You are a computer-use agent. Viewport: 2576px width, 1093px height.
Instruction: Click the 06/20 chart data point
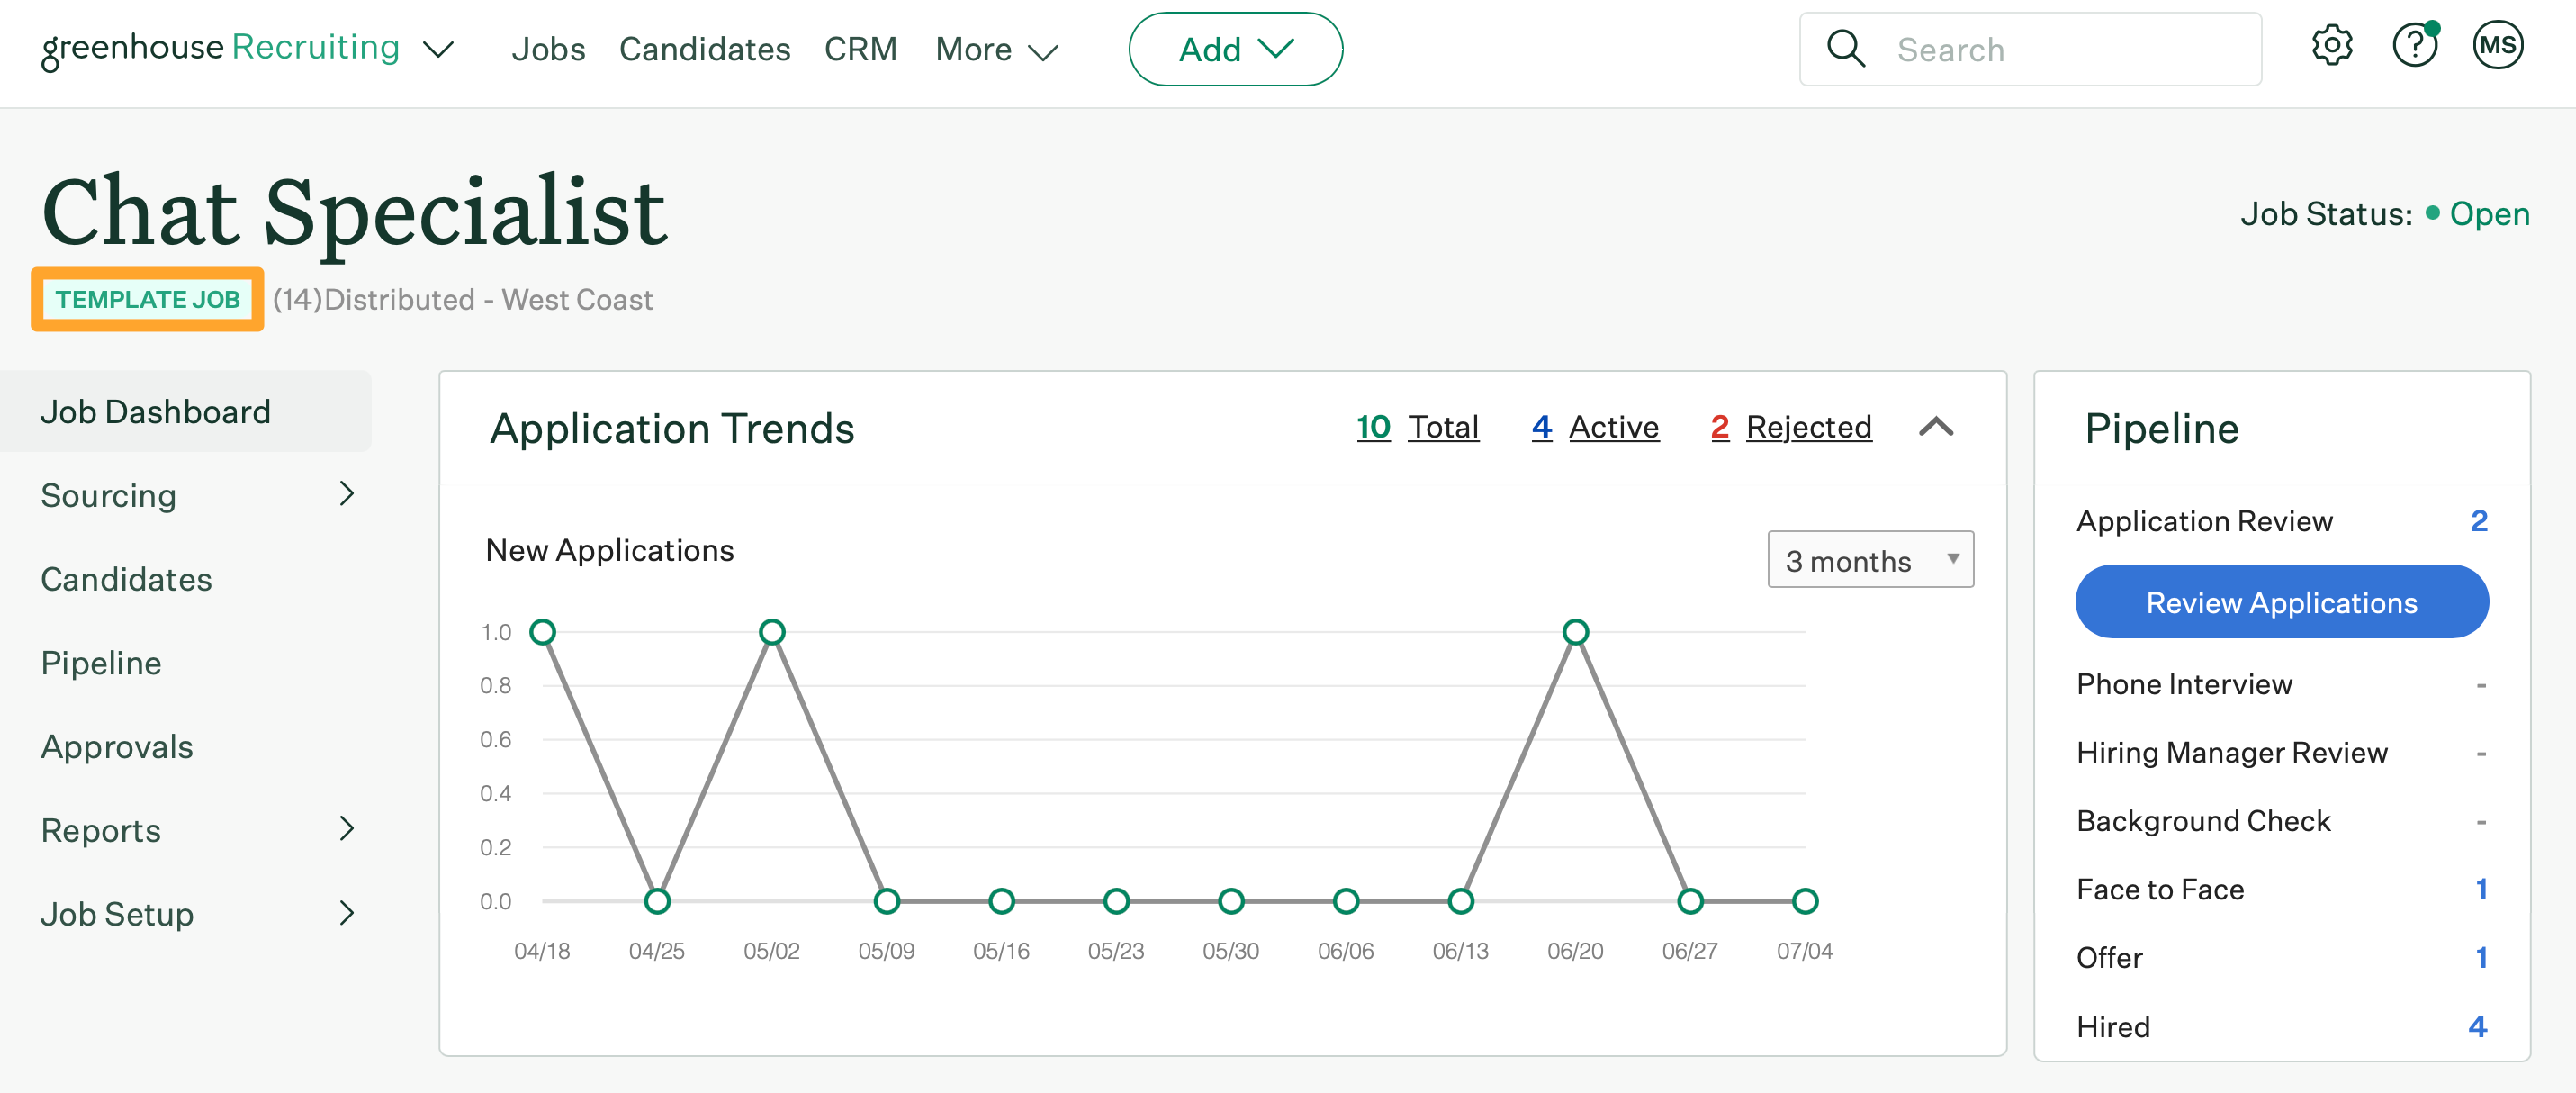(x=1575, y=632)
